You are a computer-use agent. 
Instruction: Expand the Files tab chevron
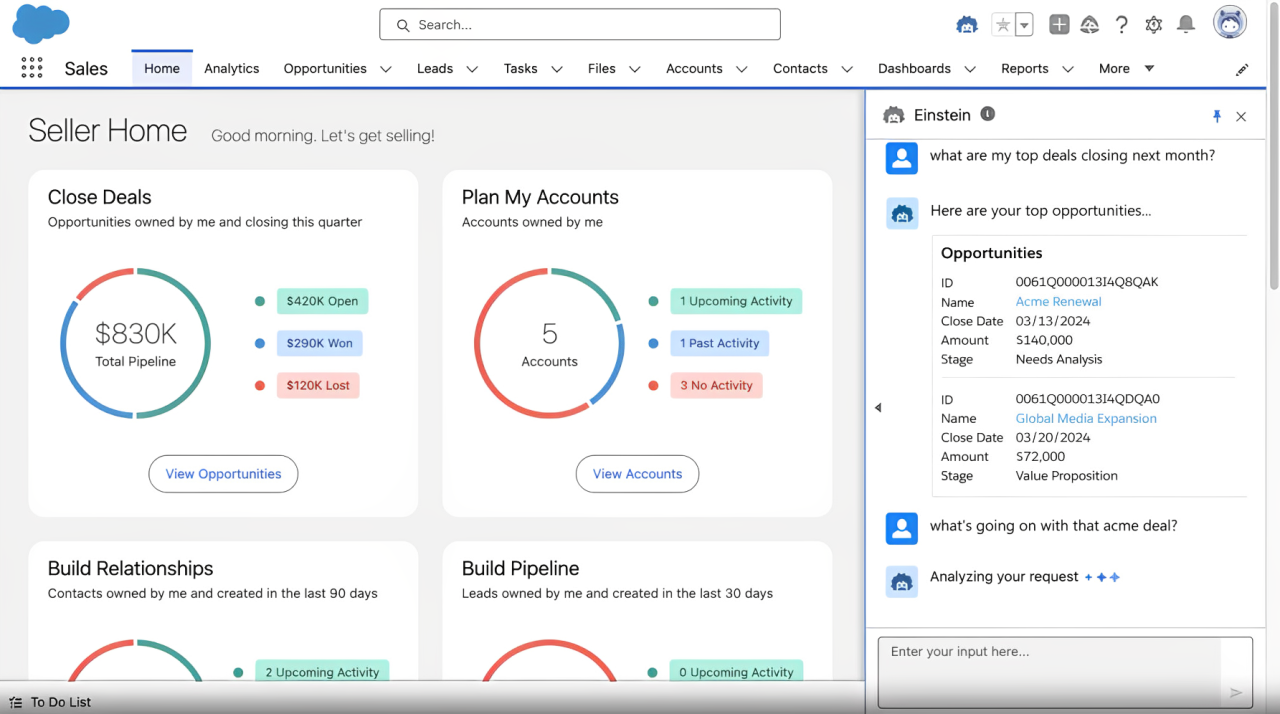635,69
